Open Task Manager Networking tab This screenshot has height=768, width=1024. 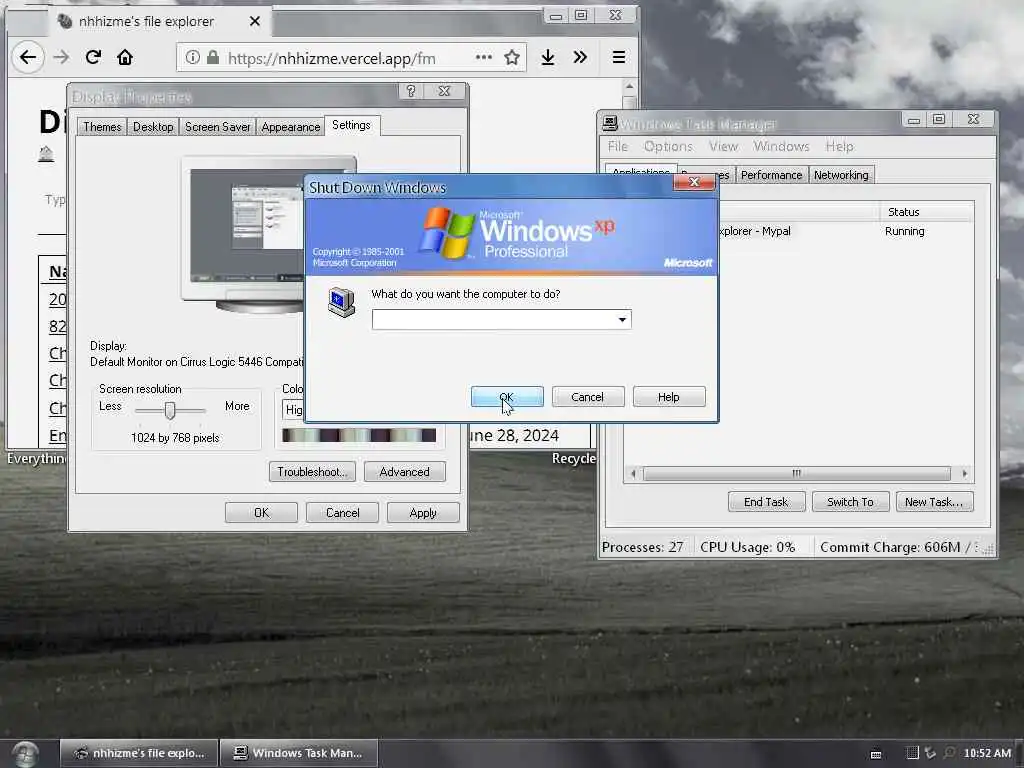coord(841,175)
